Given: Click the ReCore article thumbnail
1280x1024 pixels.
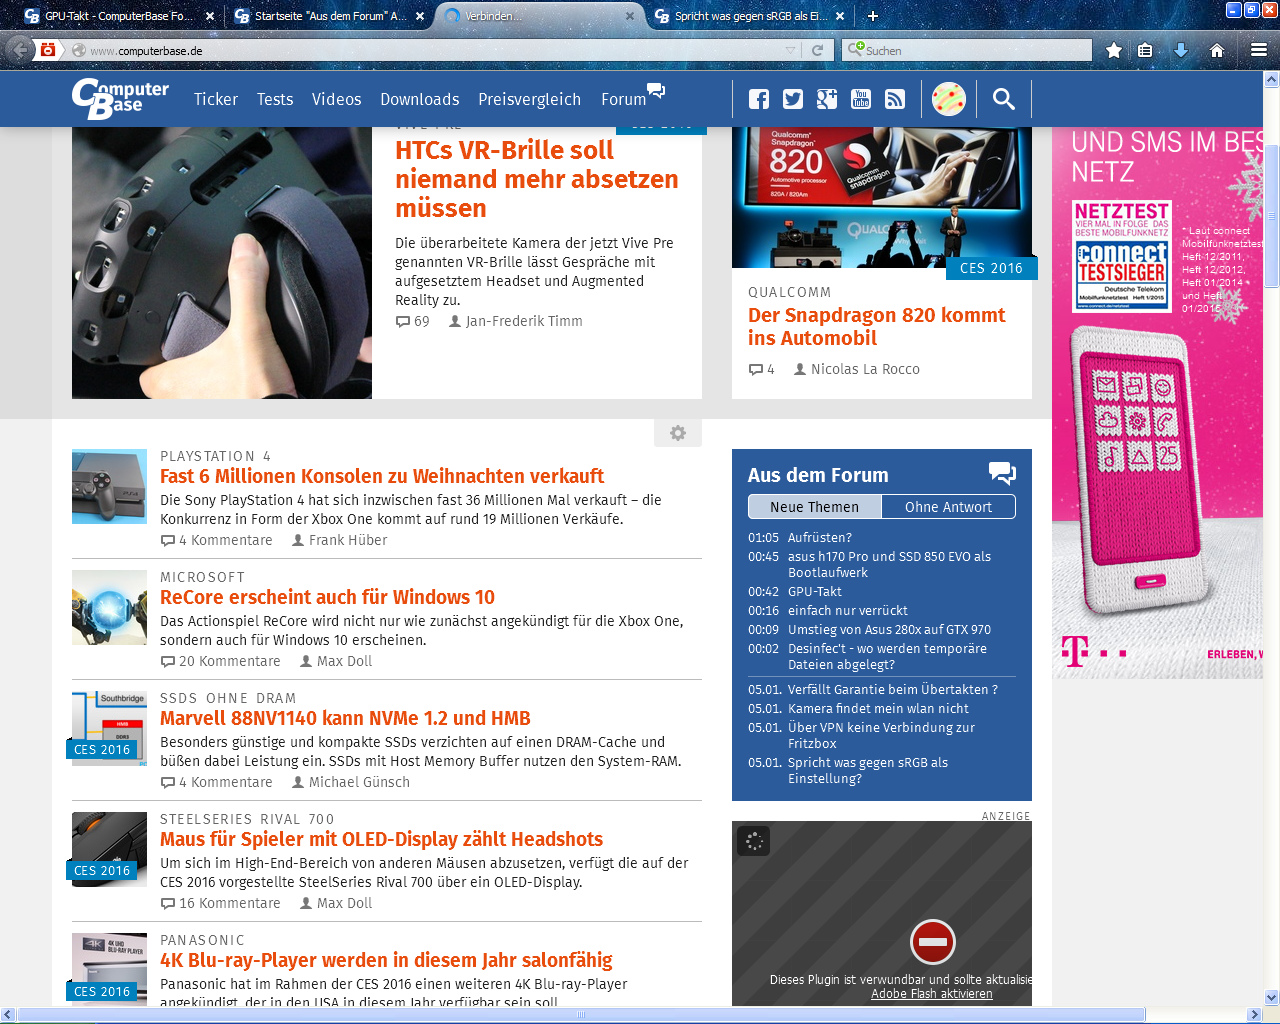Looking at the screenshot, I should [110, 608].
